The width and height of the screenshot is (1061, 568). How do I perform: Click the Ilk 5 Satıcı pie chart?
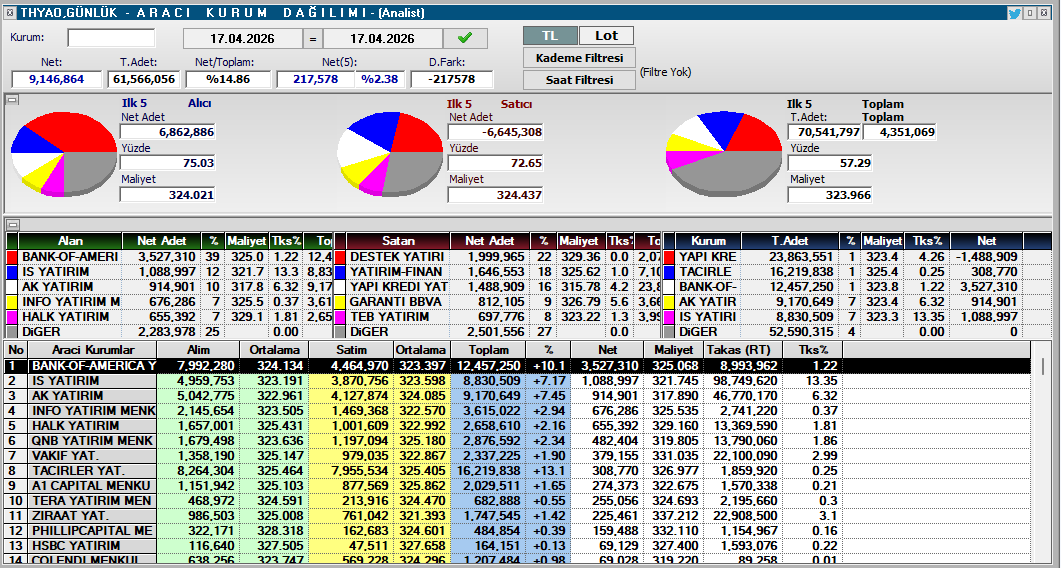click(x=390, y=154)
